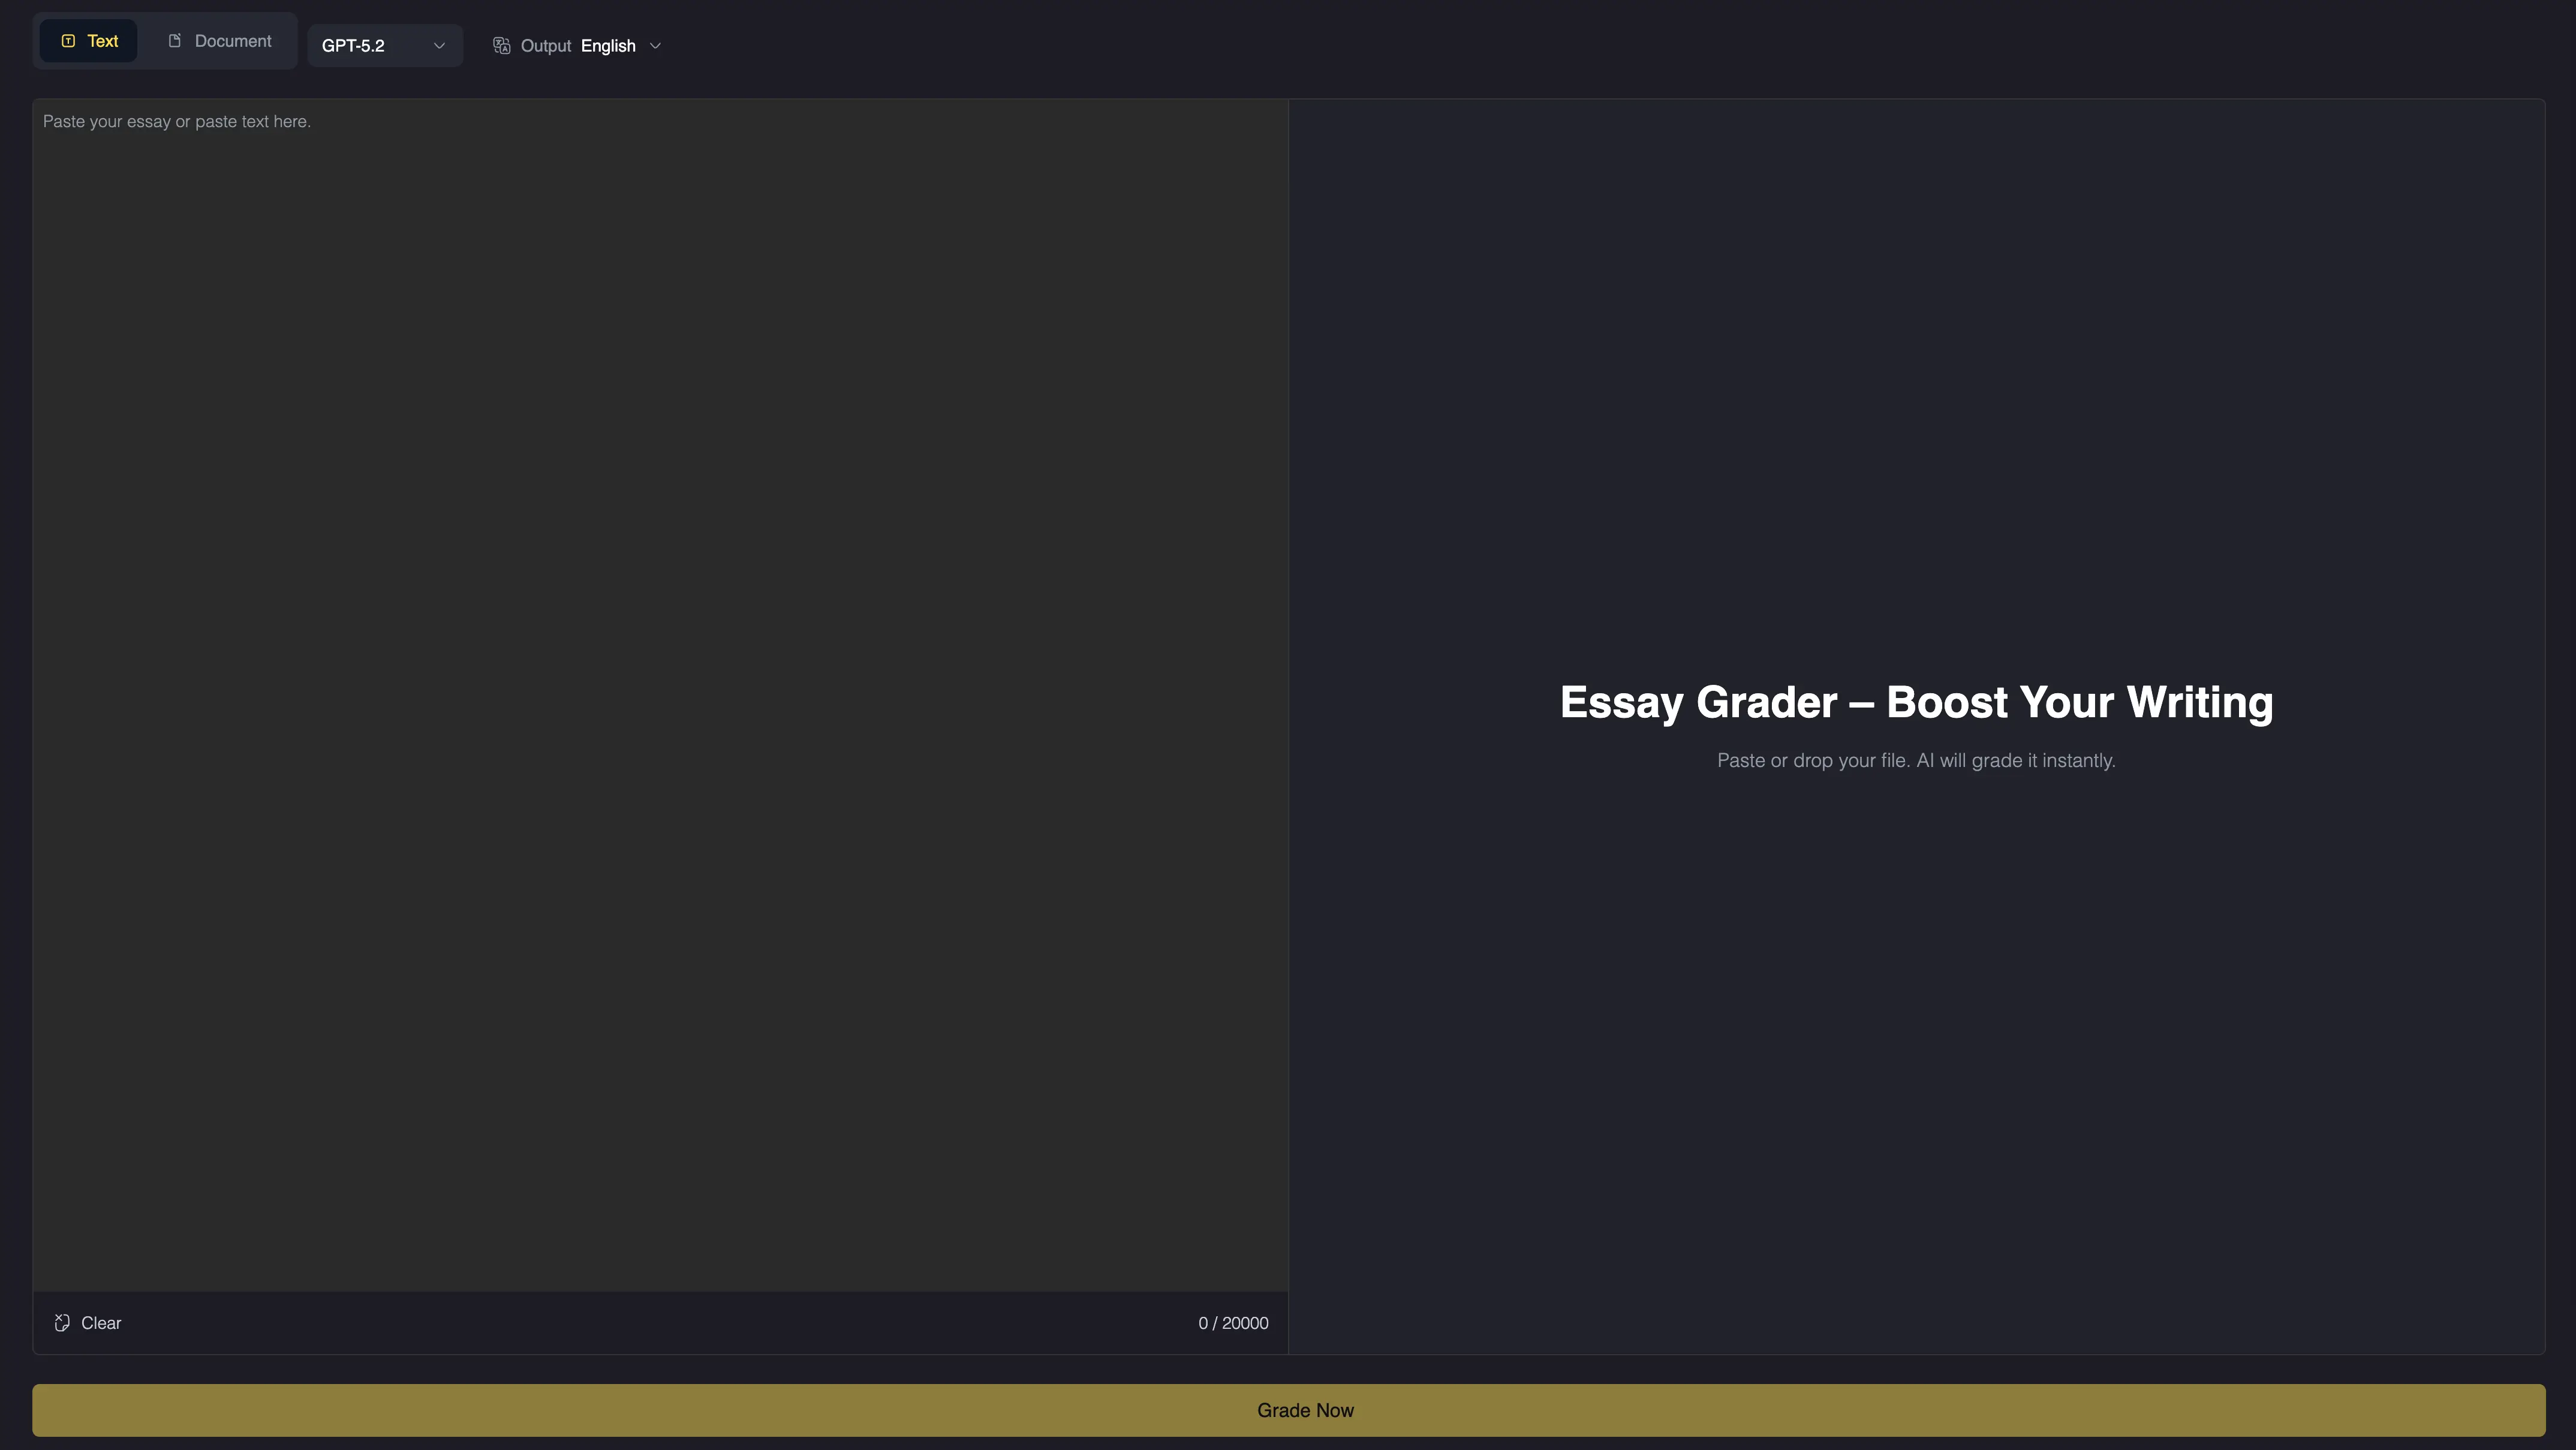
Task: Click the chevron beside GPT-5.2
Action: click(x=439, y=46)
